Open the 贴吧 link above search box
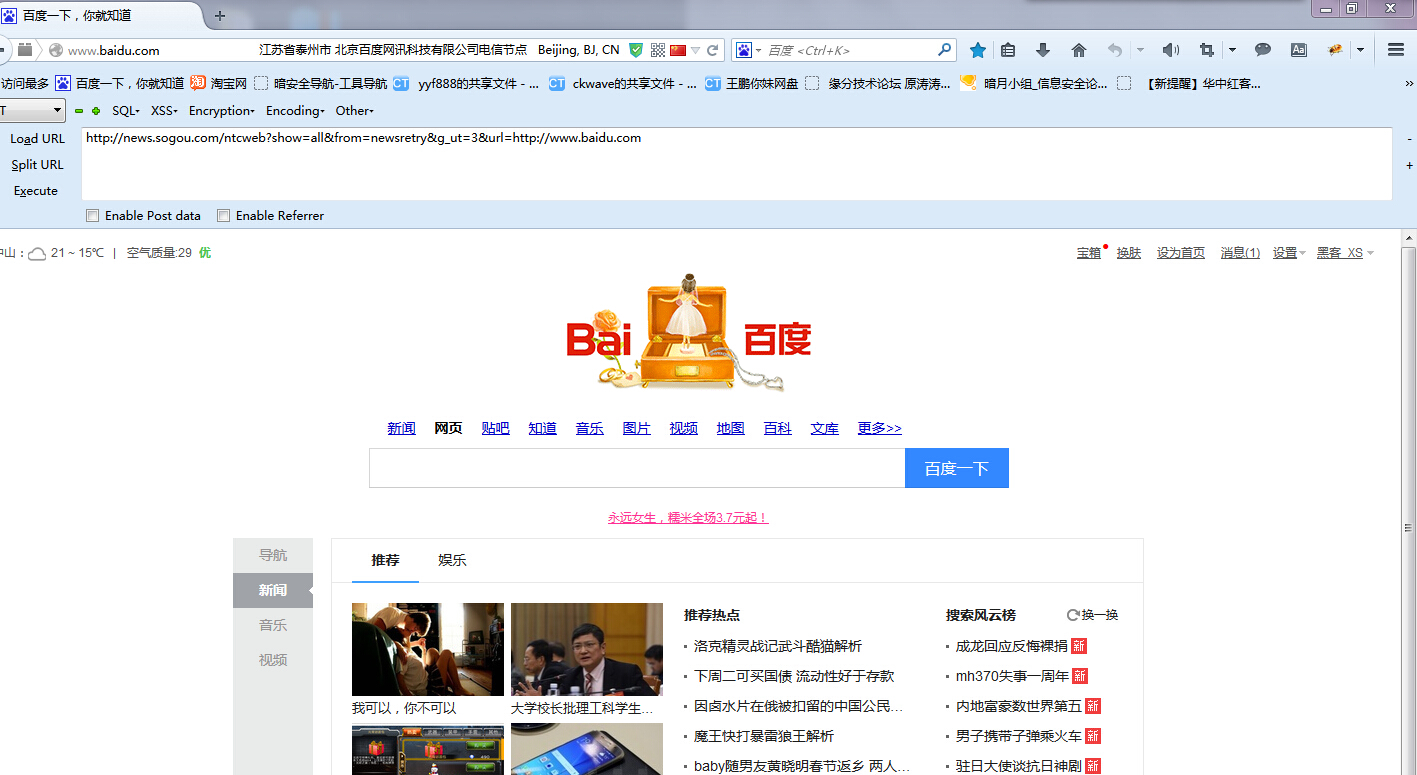This screenshot has height=775, width=1417. click(495, 428)
